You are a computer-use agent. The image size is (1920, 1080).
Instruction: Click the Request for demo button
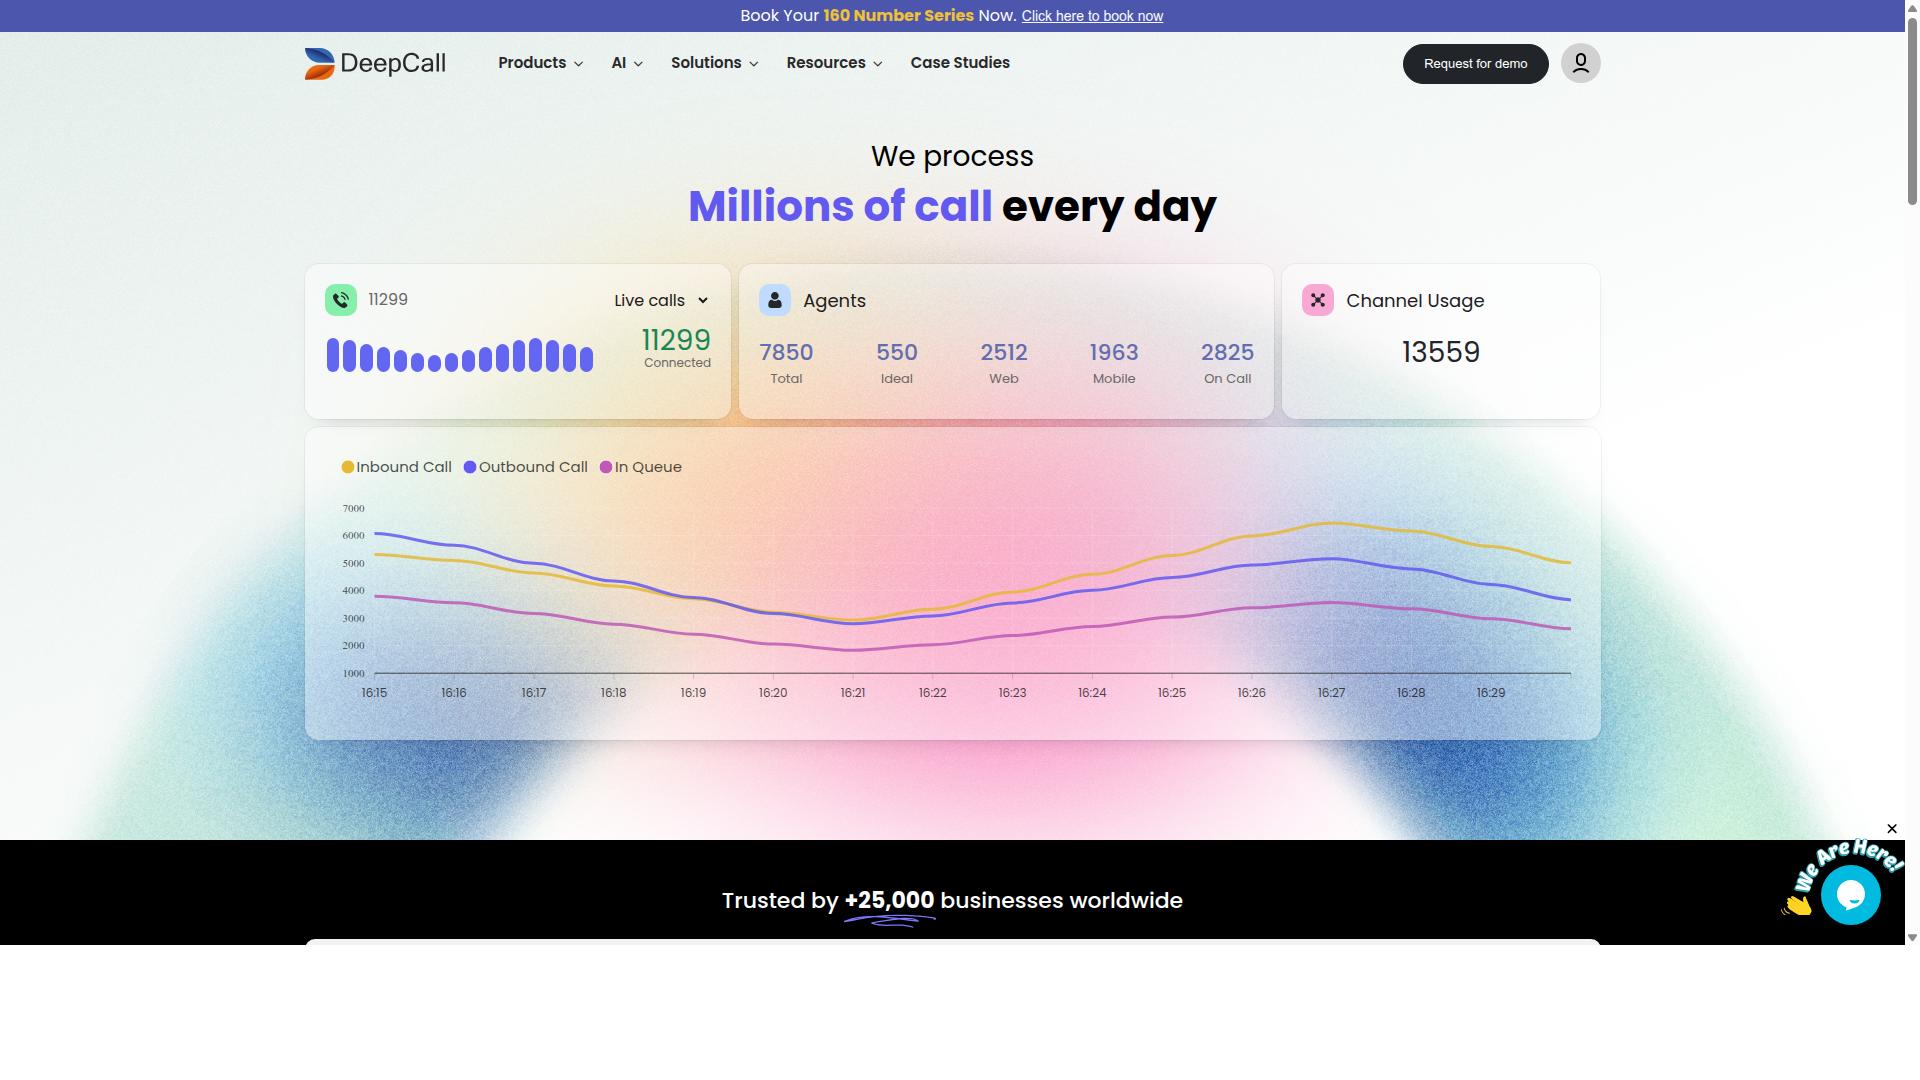click(x=1475, y=63)
